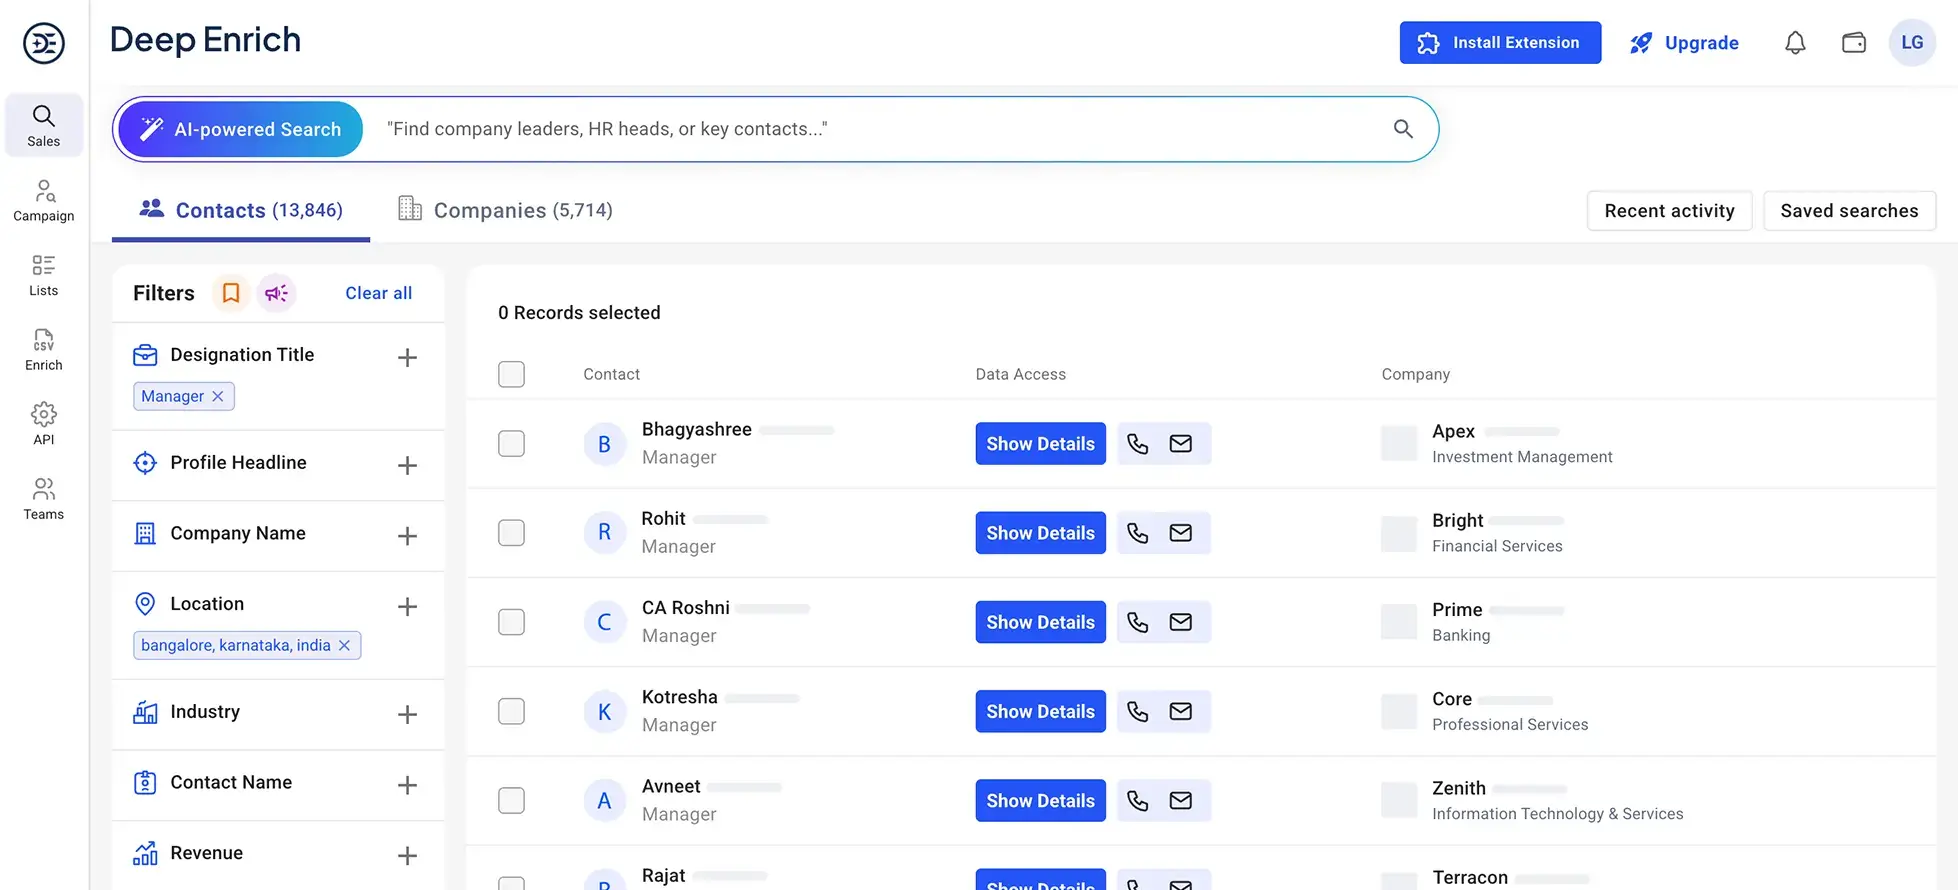Expand the Location filter
The image size is (1958, 890).
click(x=407, y=606)
